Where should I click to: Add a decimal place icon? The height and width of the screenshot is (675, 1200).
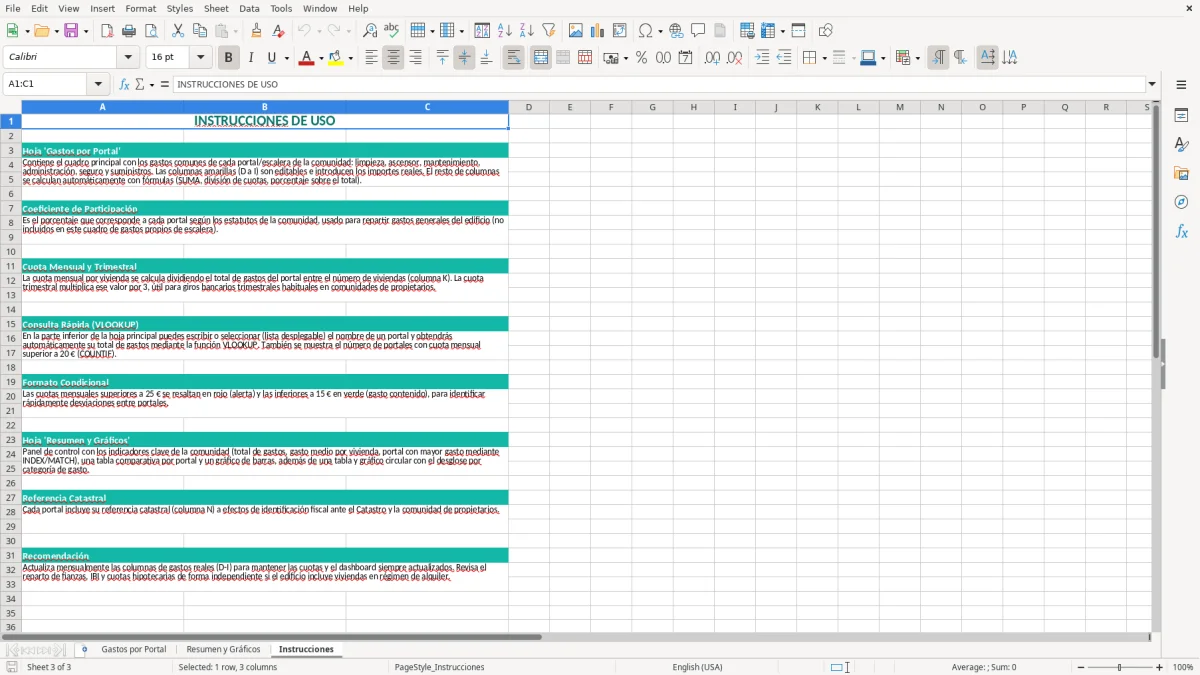(x=712, y=58)
